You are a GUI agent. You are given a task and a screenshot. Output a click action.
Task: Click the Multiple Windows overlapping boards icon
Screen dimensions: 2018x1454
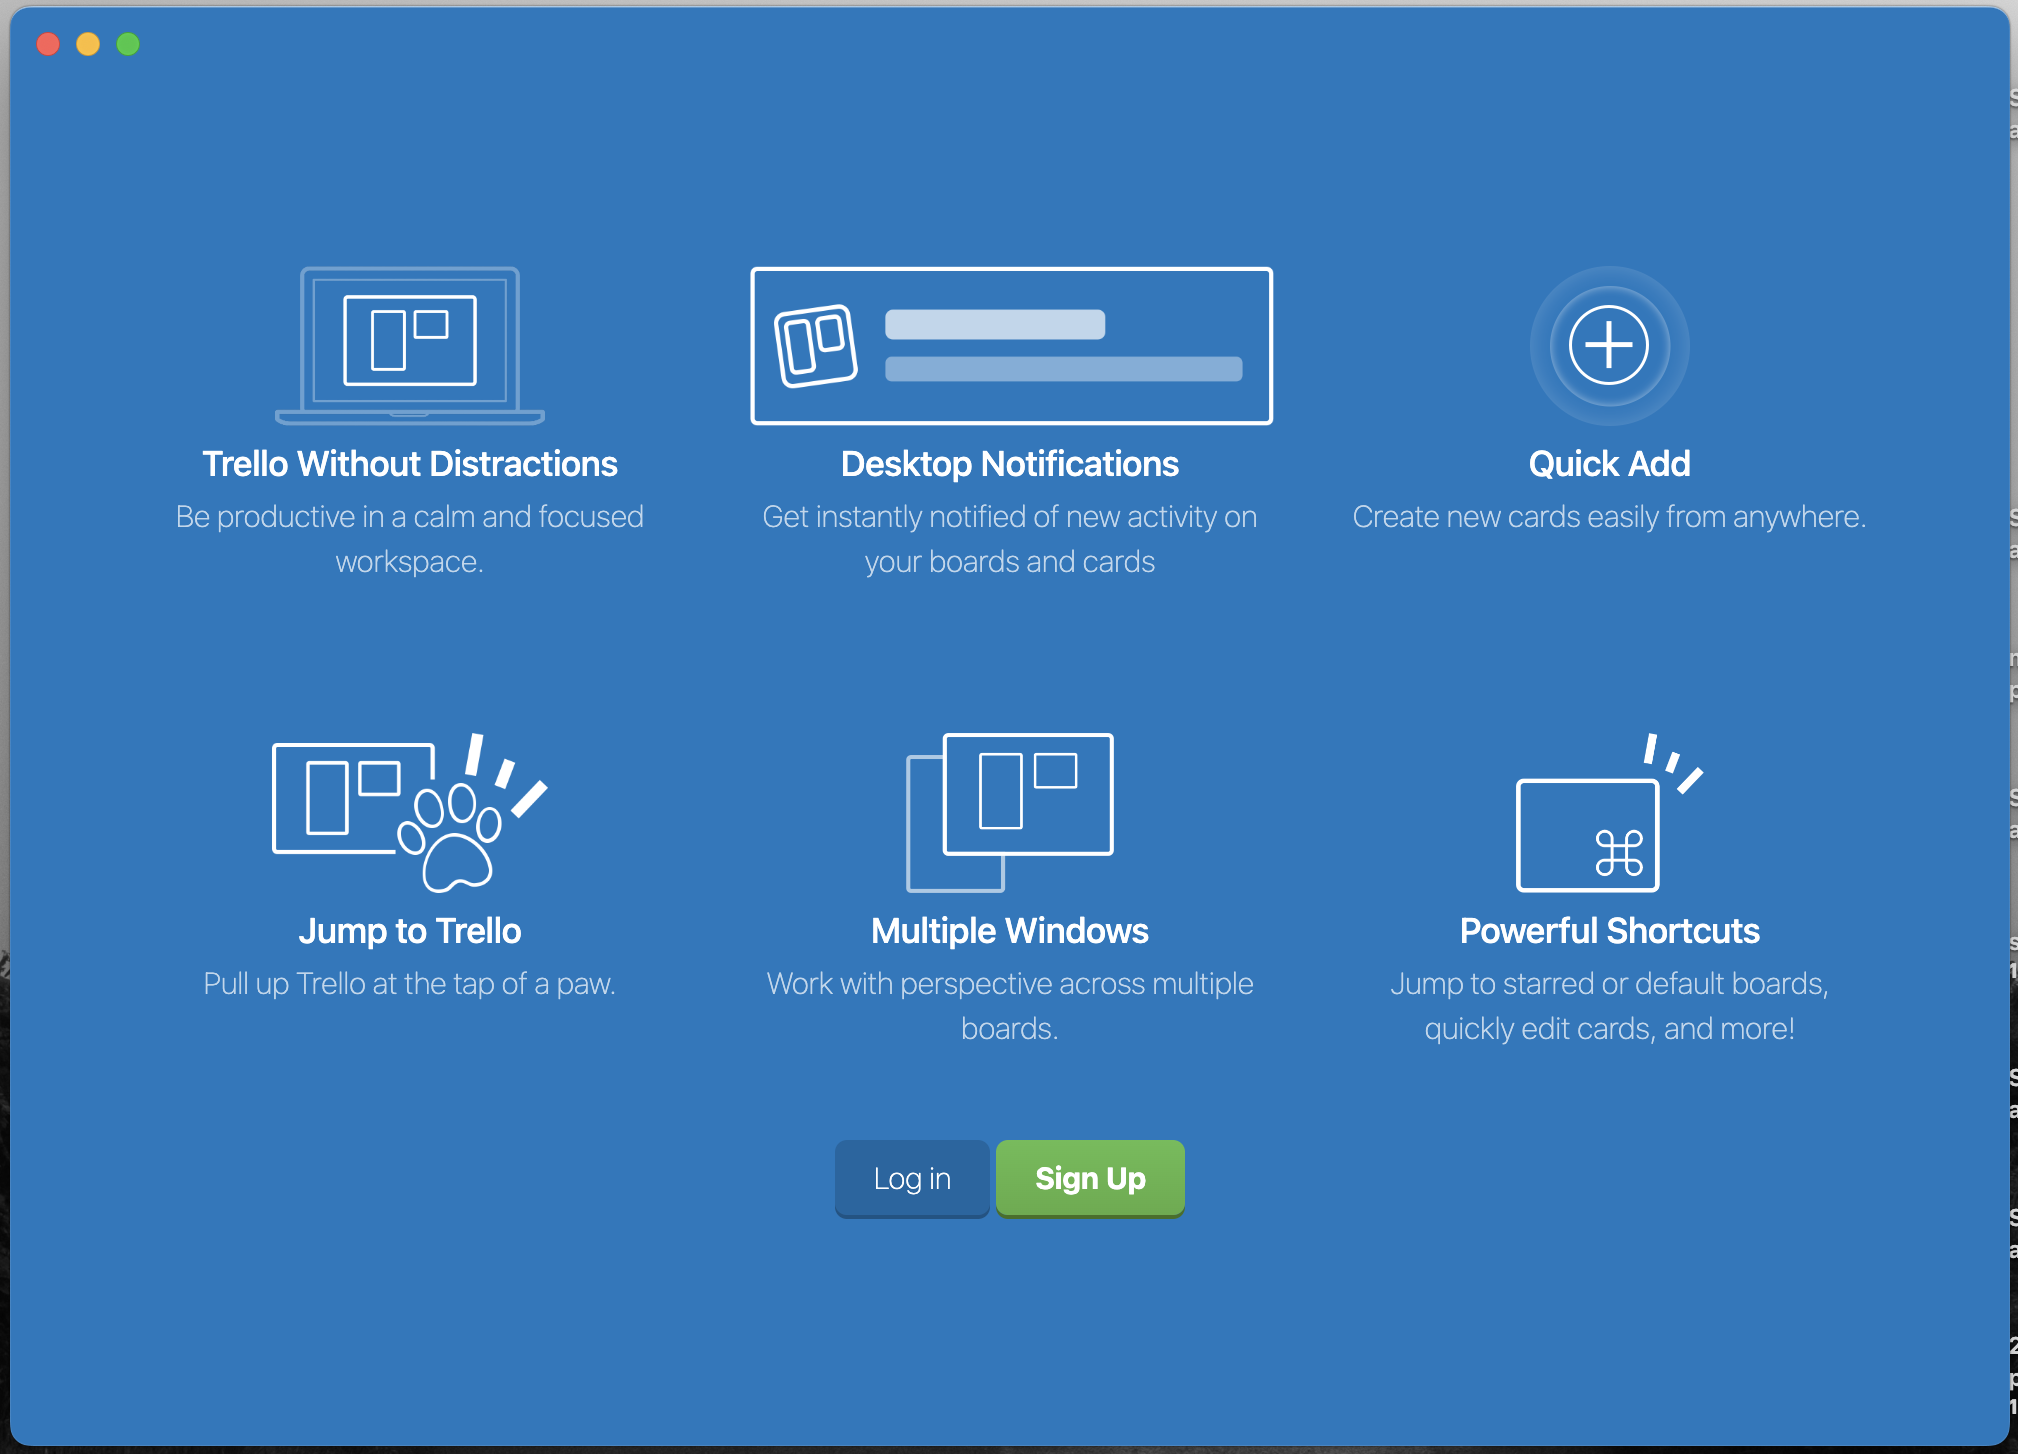(1010, 812)
